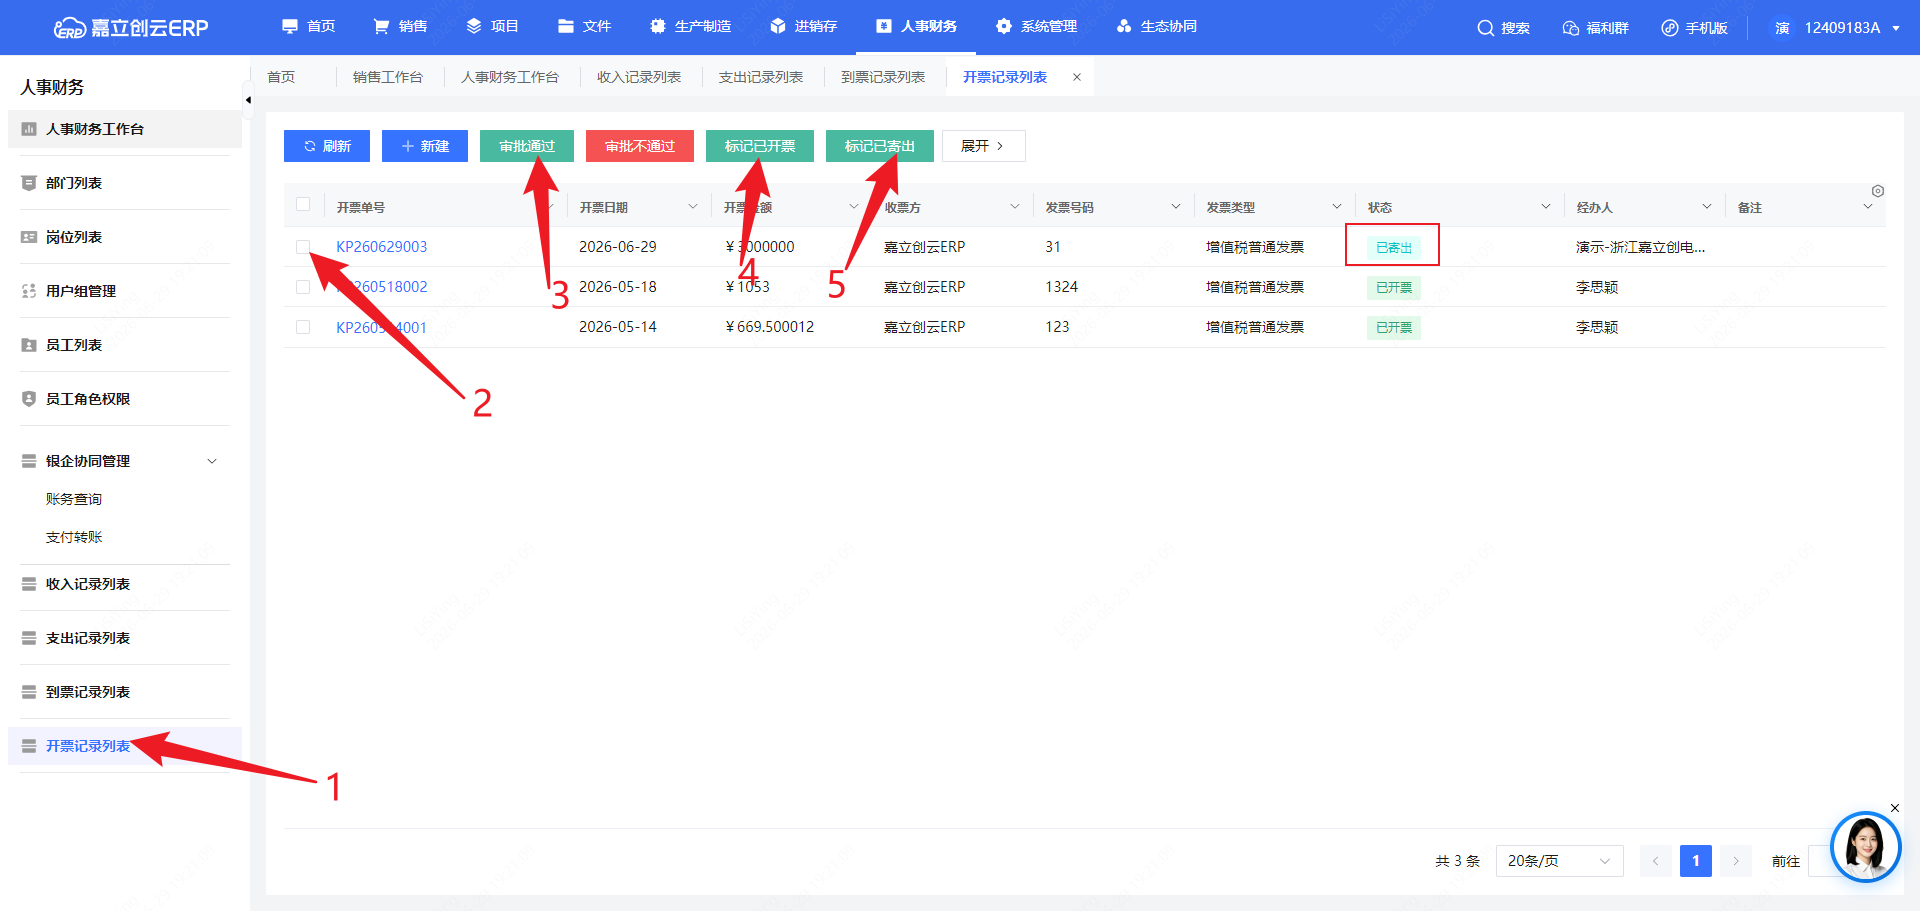The height and width of the screenshot is (911, 1920).
Task: Click the 用户组管理 sidebar icon
Action: 29,291
